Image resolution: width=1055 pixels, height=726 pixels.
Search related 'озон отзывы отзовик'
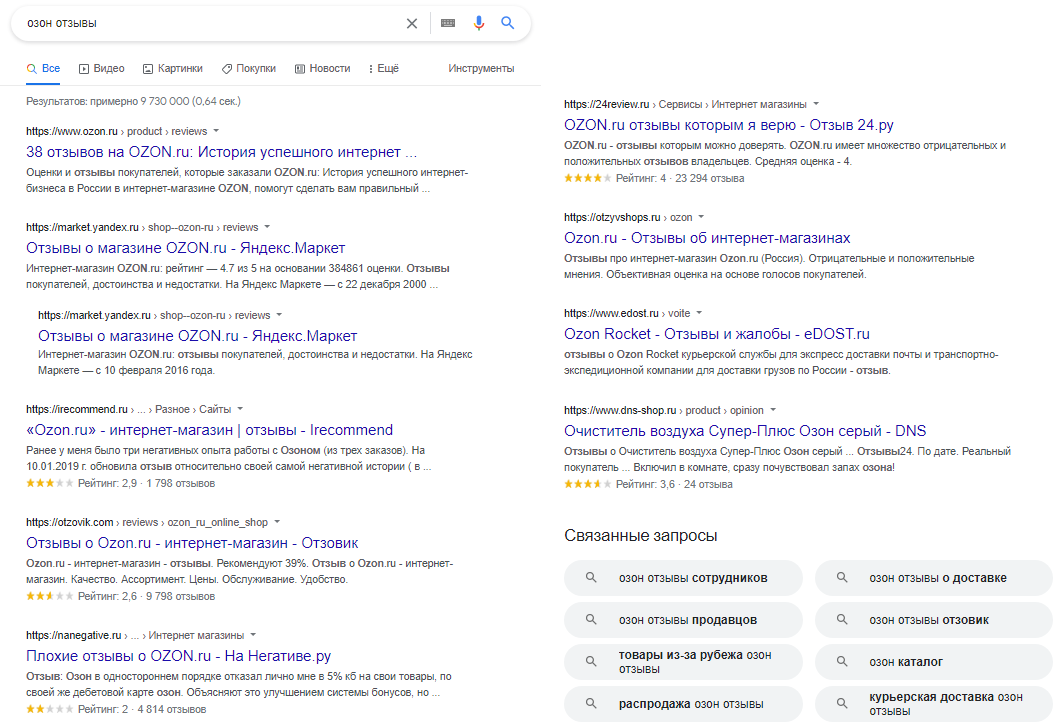click(934, 620)
